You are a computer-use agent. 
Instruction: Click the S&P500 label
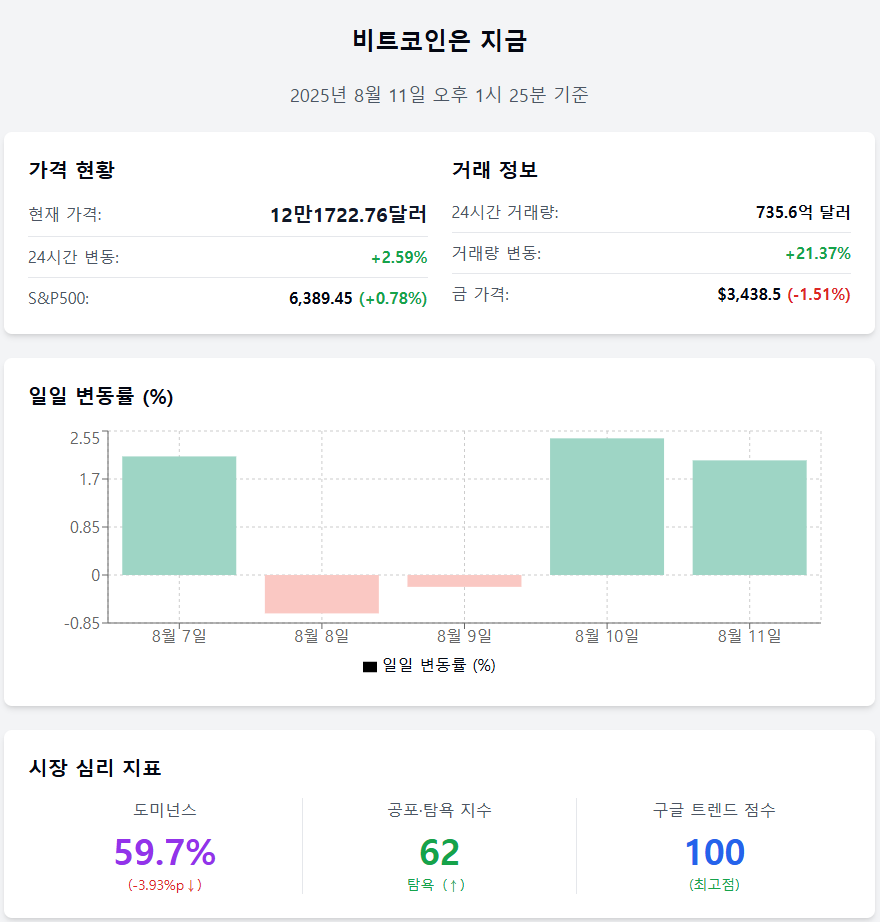tap(59, 298)
